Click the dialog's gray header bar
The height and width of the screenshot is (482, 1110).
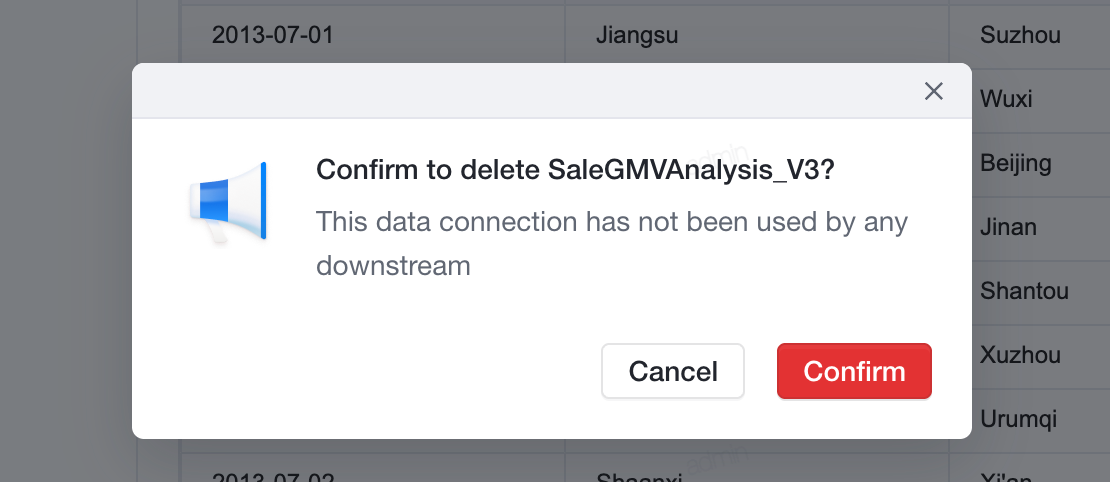pos(551,91)
